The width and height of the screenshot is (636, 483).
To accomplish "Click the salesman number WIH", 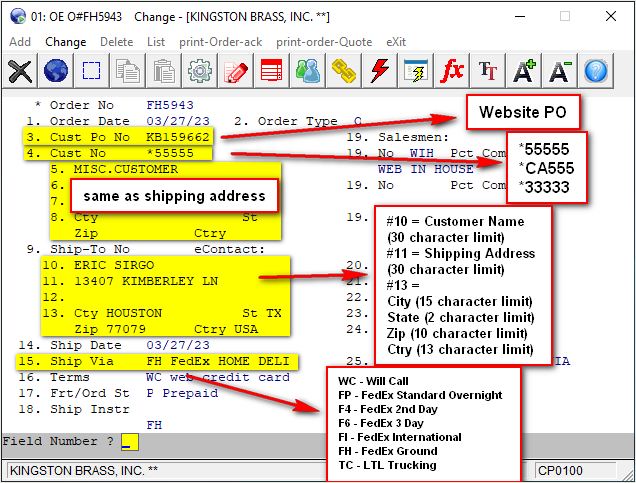I will (x=421, y=153).
